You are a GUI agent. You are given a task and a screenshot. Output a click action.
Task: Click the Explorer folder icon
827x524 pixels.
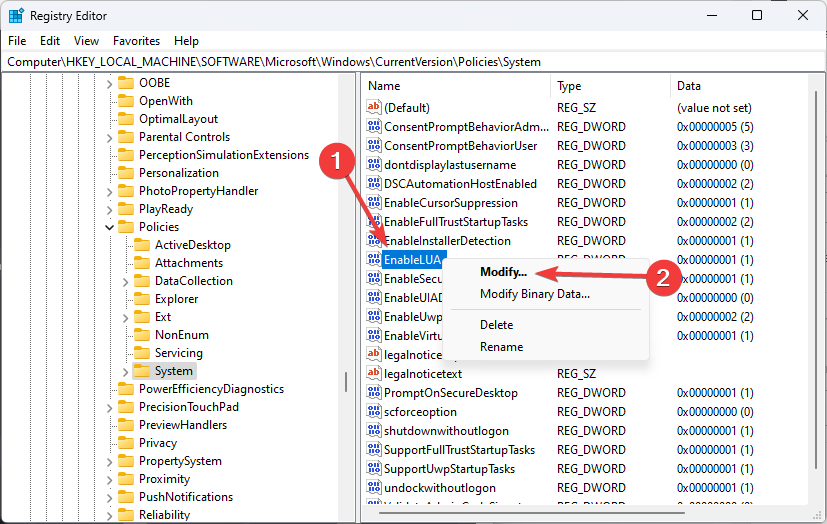(x=141, y=298)
